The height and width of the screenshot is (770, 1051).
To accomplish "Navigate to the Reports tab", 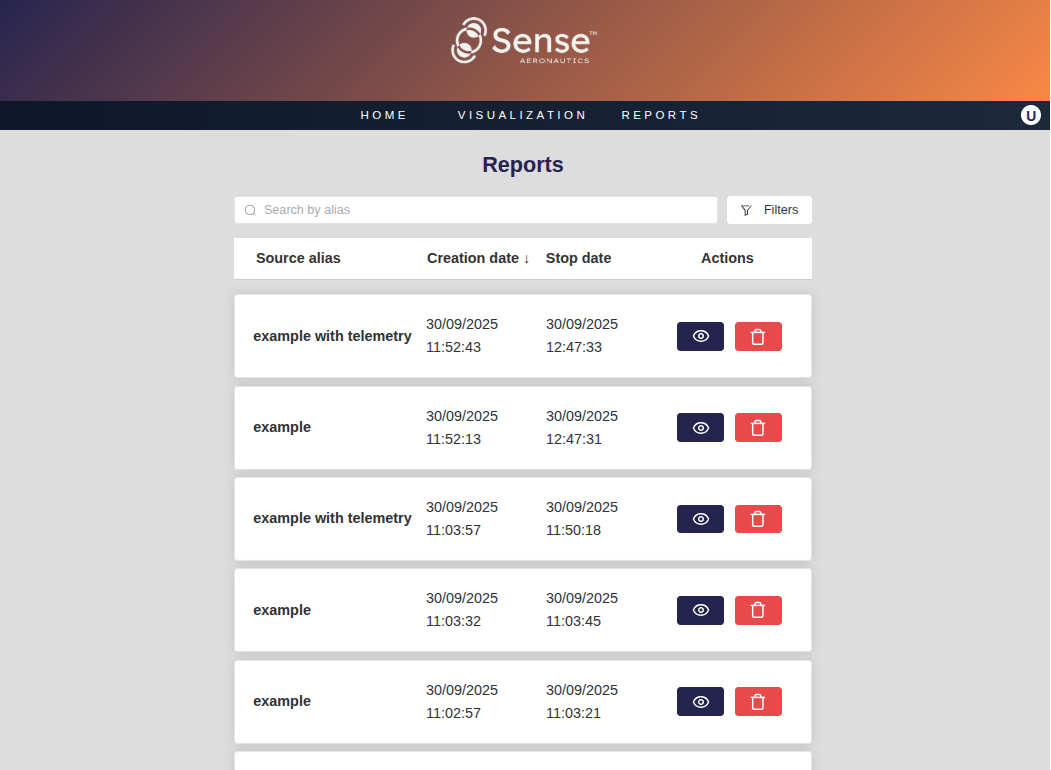I will (x=660, y=115).
